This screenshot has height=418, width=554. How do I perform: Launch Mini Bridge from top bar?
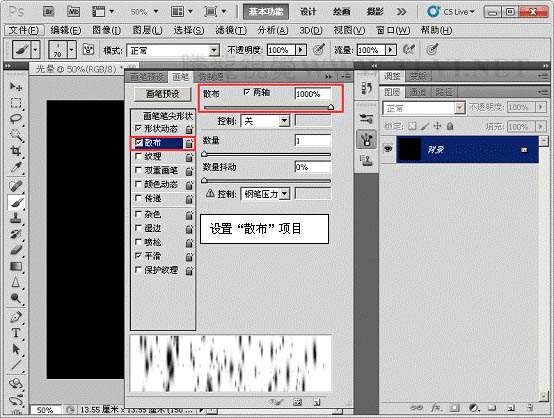(73, 12)
